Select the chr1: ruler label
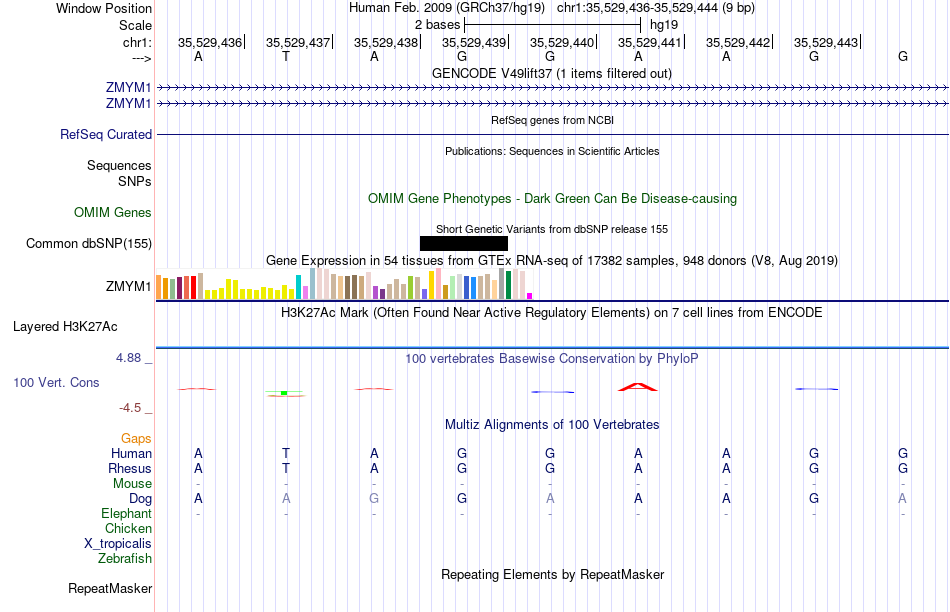Viewport: 950px width, 612px height. (x=137, y=42)
